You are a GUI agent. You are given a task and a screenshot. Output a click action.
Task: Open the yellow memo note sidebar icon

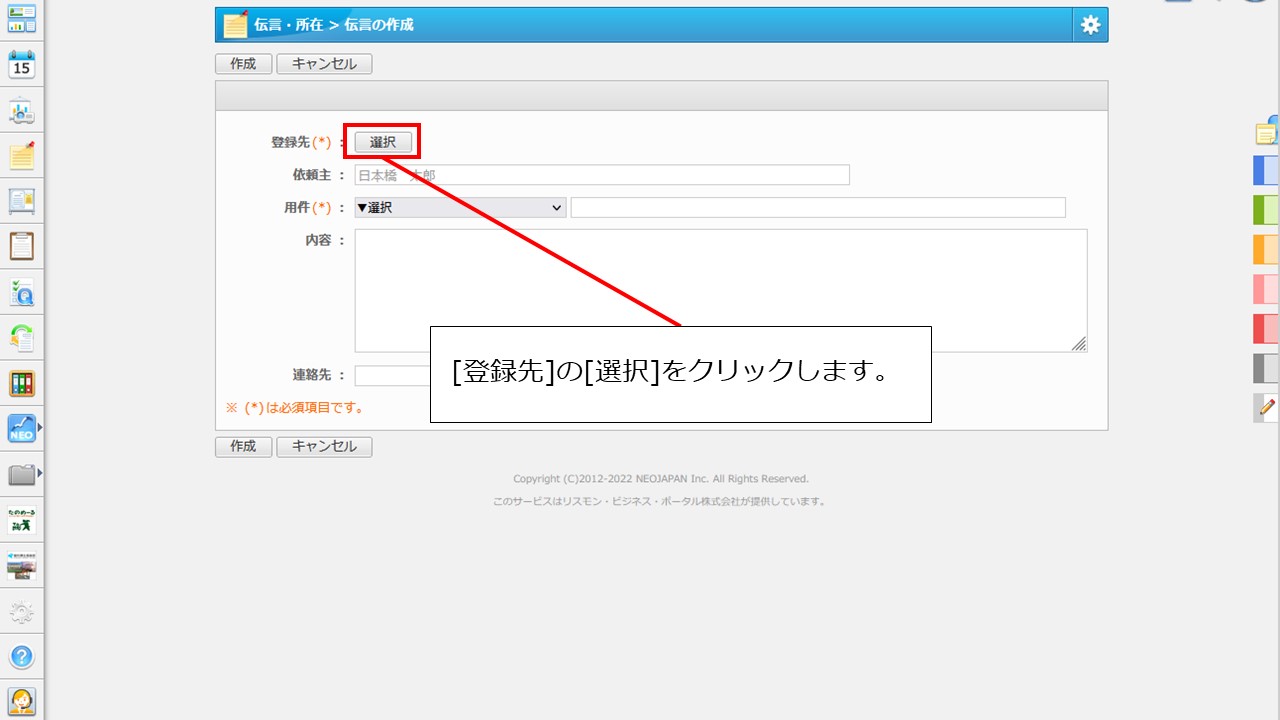(x=21, y=156)
